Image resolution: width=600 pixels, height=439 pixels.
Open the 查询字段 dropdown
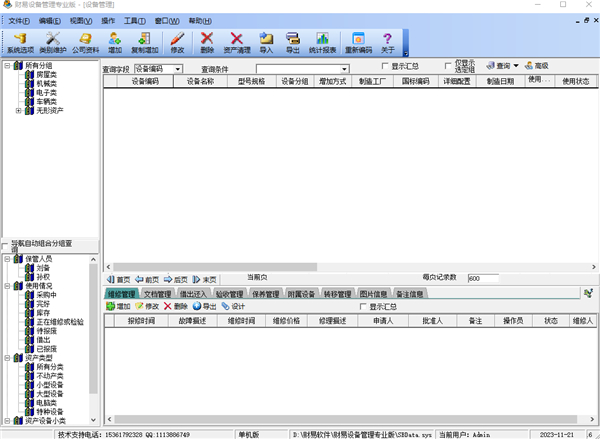click(177, 68)
